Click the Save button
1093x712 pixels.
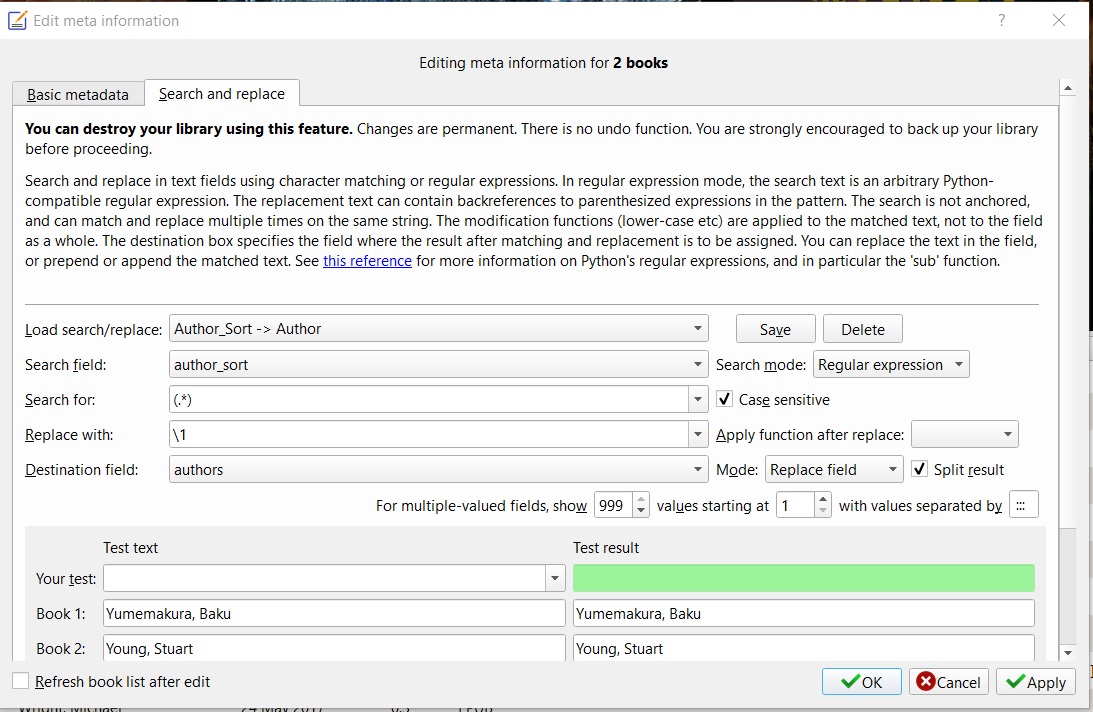click(x=775, y=330)
